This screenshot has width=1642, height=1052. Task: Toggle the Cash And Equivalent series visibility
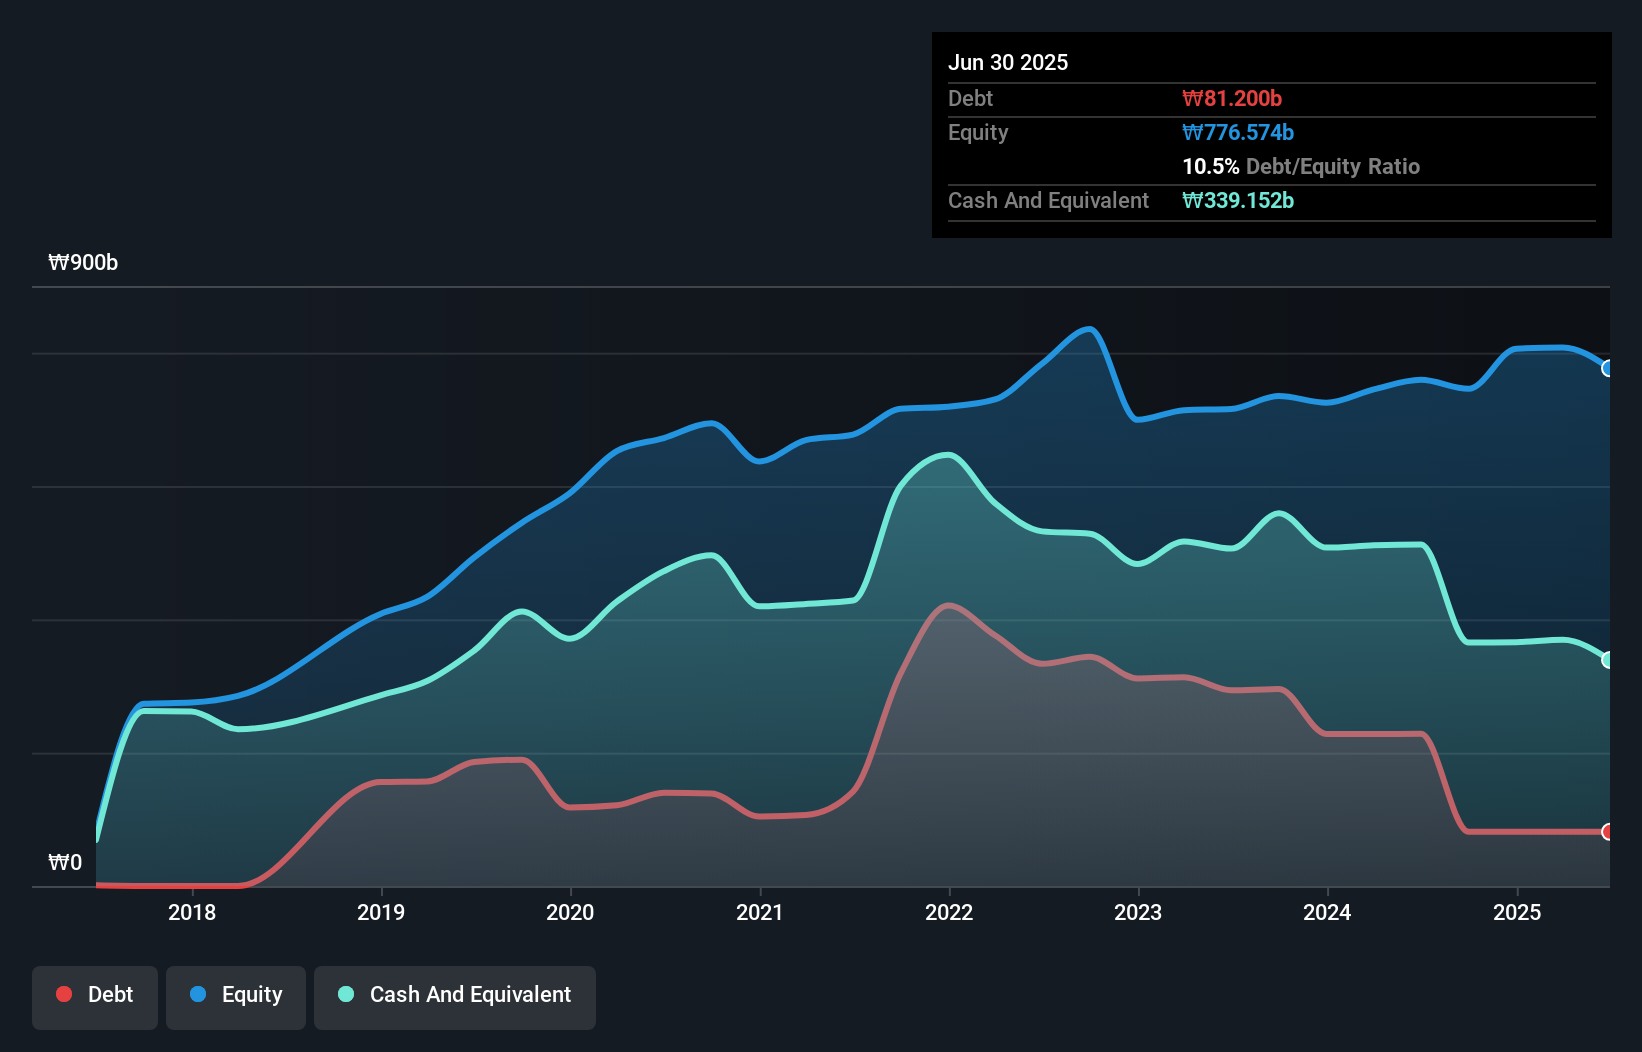(x=454, y=995)
